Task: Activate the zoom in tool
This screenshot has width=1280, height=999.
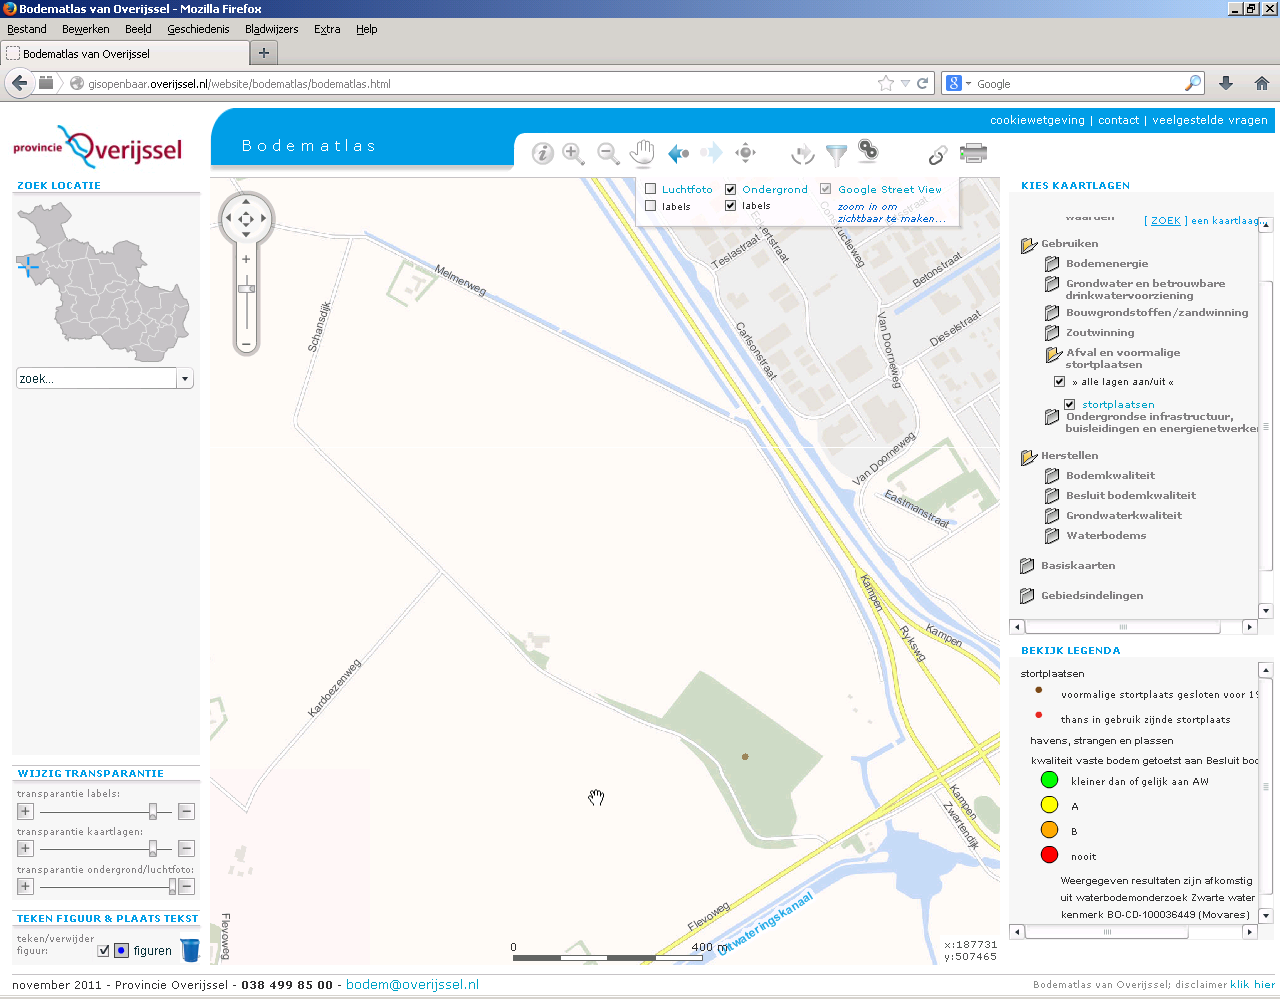Action: point(574,153)
